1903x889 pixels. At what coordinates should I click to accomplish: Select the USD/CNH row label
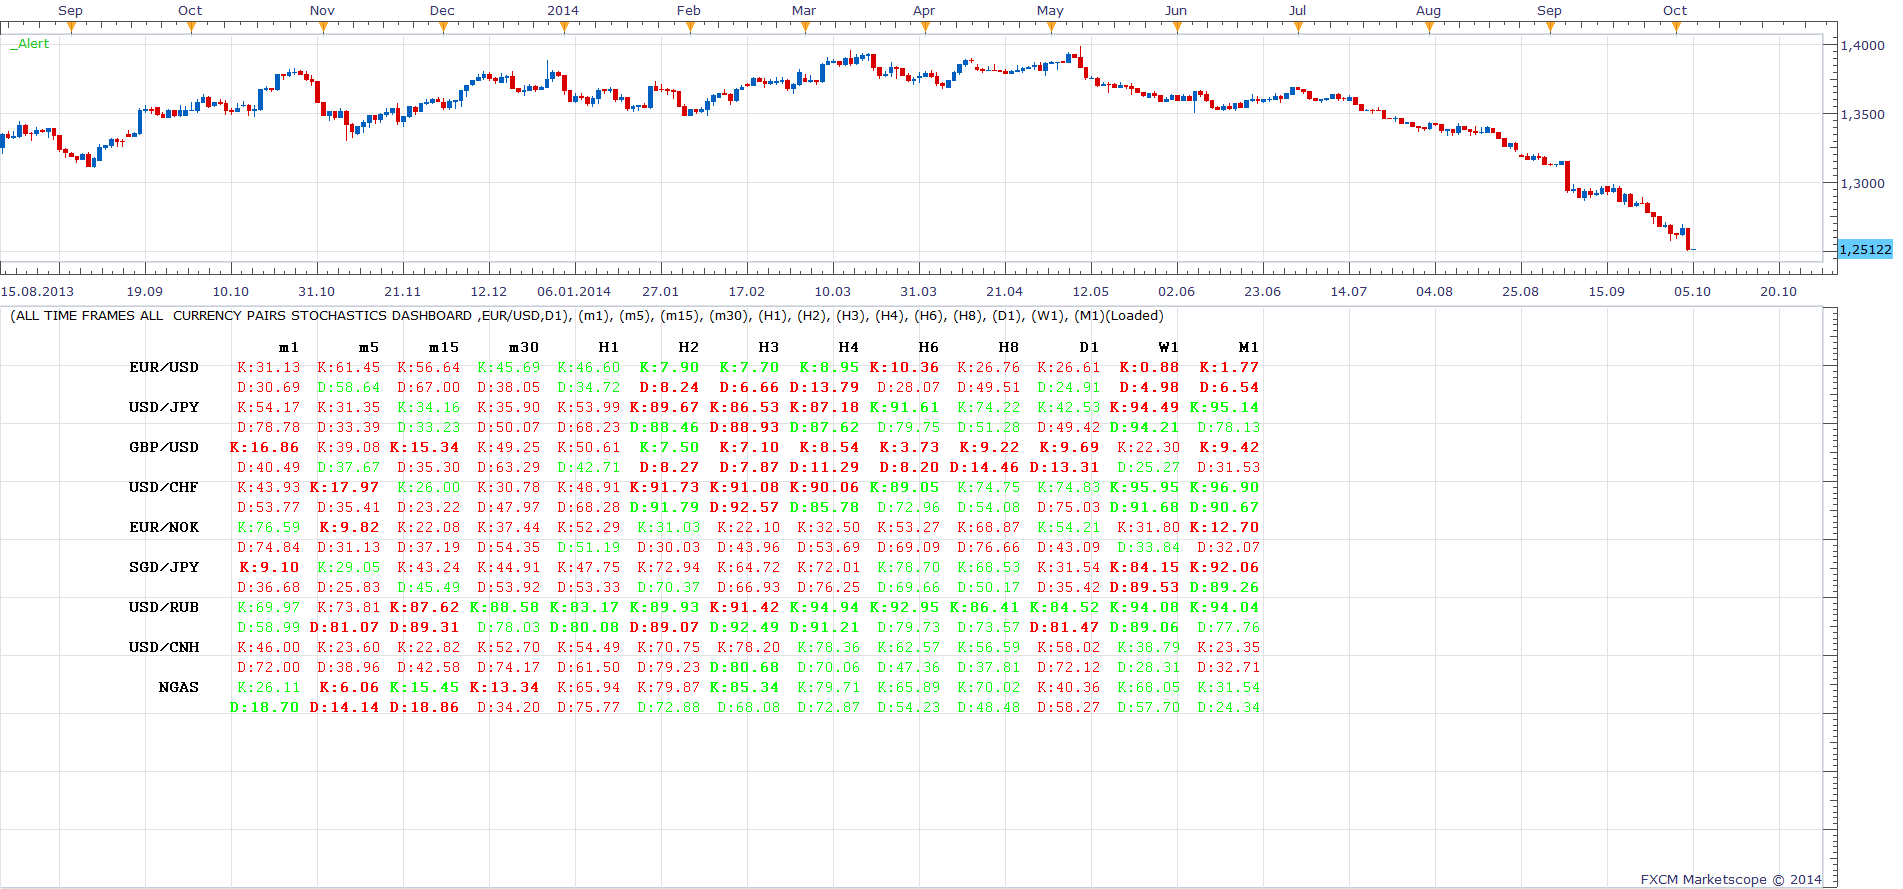pos(164,647)
